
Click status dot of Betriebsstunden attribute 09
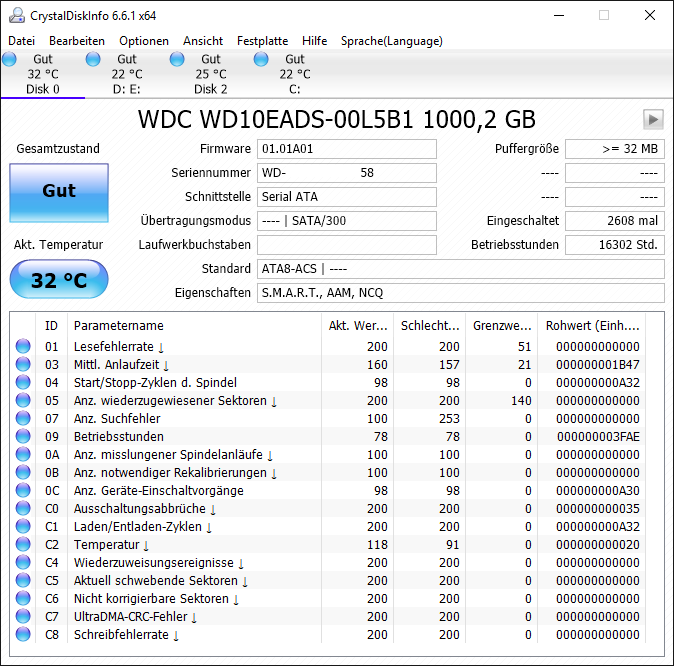(x=23, y=436)
